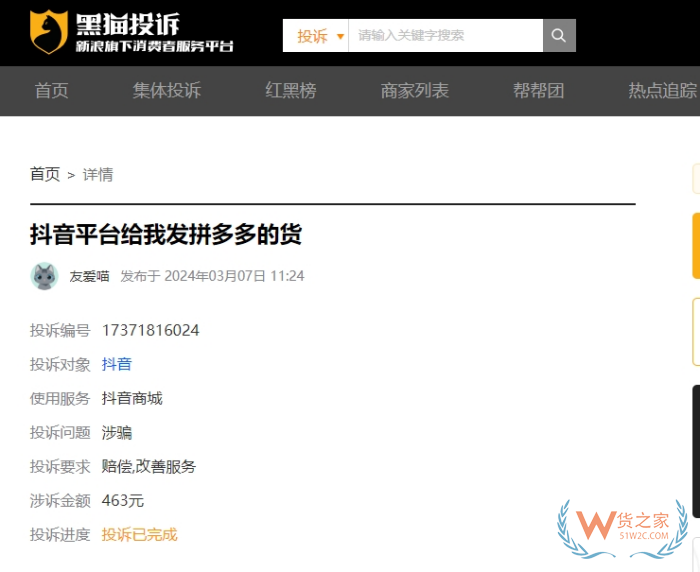The height and width of the screenshot is (572, 700).
Task: Click the 黑猫投诉 site title text
Action: 128,24
